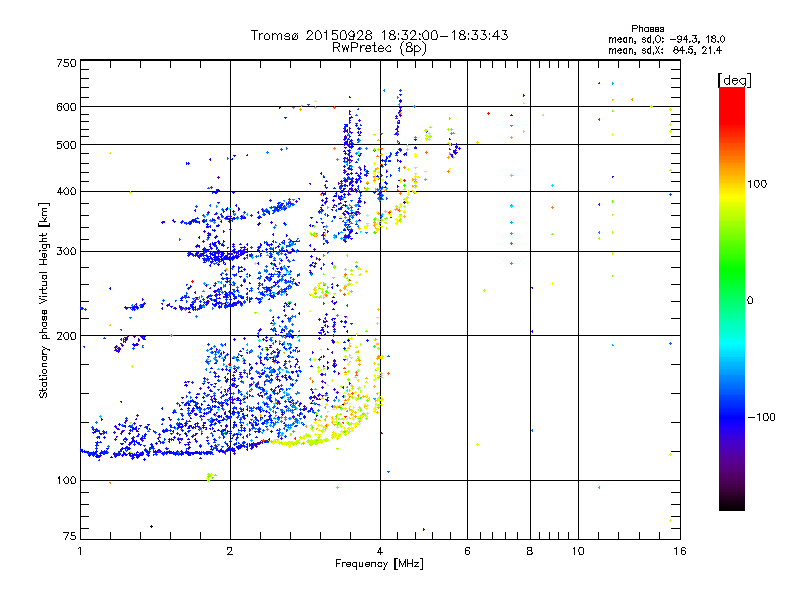
Task: Click the plot title 'Tromsø 20150928 18:32:00-18:33:43'
Action: 380,35
